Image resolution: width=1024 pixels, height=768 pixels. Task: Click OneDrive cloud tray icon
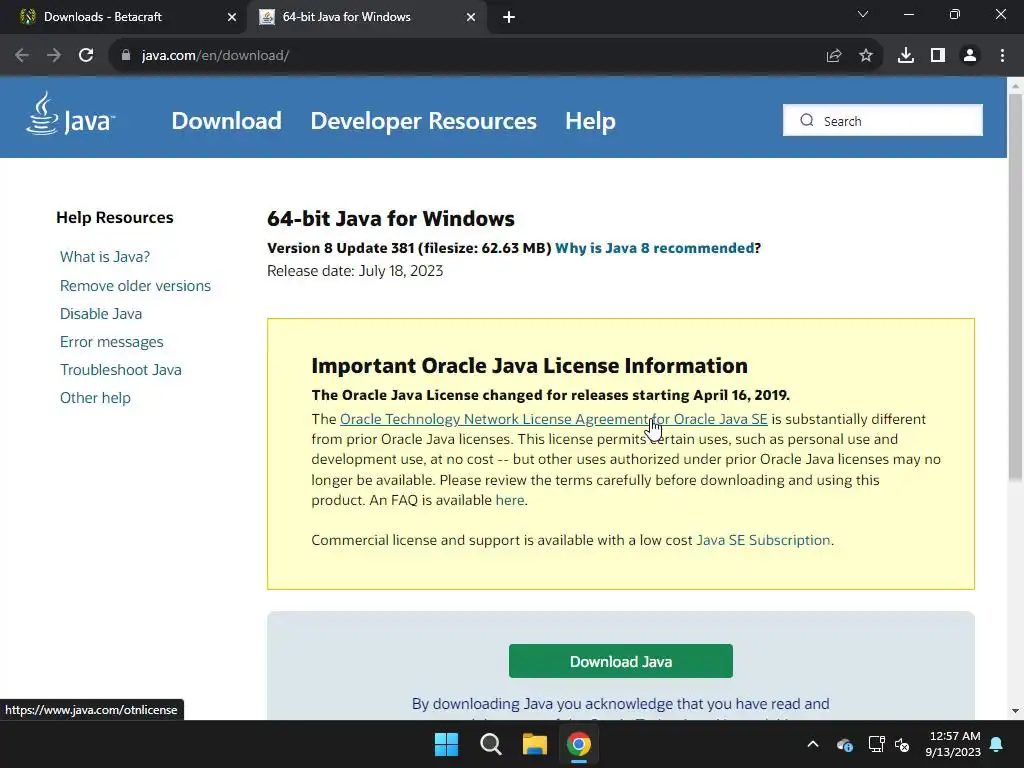(844, 744)
